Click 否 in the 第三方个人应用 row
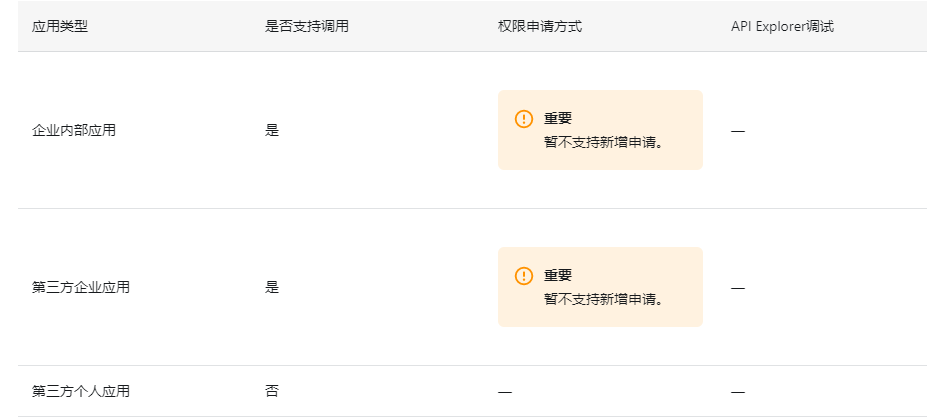Image resolution: width=927 pixels, height=419 pixels. point(272,391)
